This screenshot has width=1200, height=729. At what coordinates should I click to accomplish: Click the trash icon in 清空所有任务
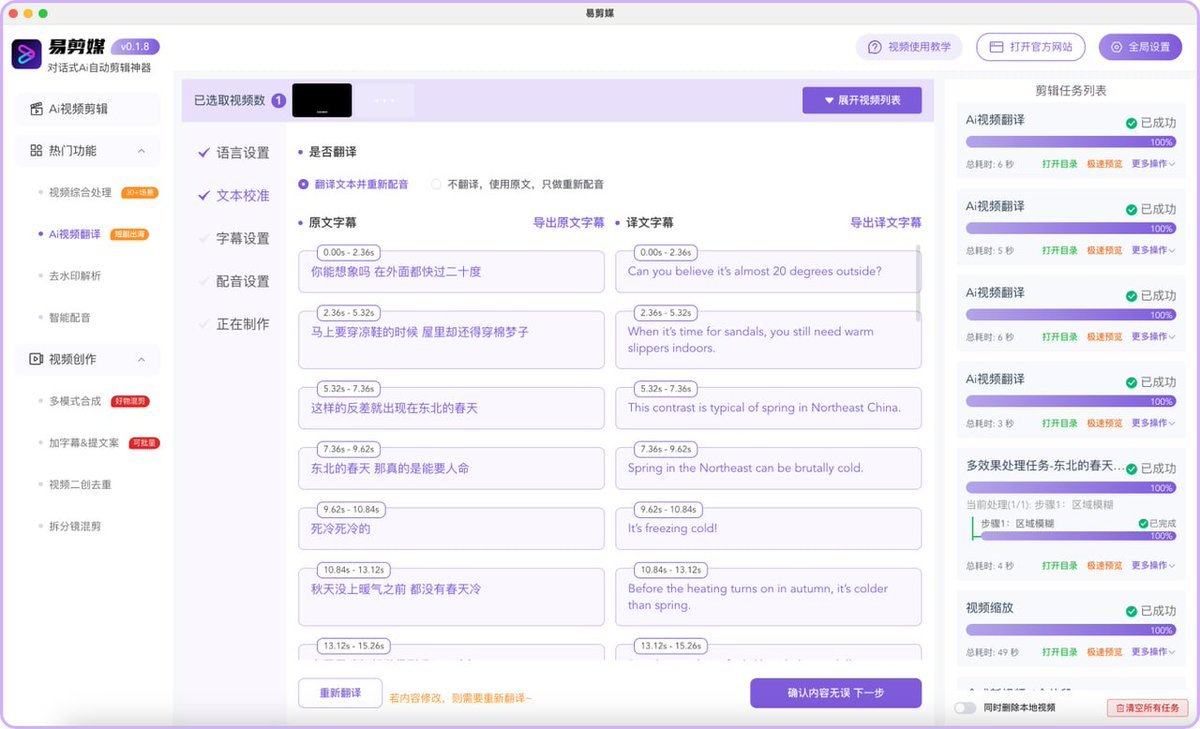point(1120,708)
